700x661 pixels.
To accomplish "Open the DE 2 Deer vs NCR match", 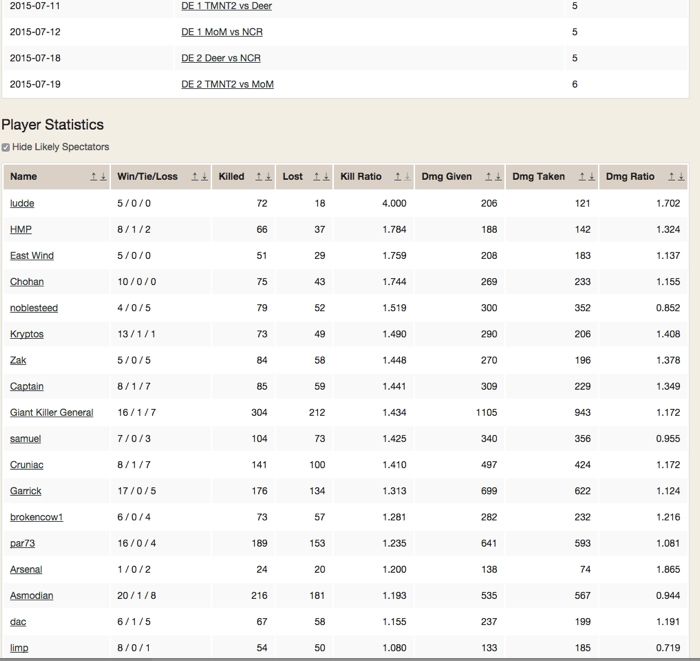I will click(x=221, y=58).
